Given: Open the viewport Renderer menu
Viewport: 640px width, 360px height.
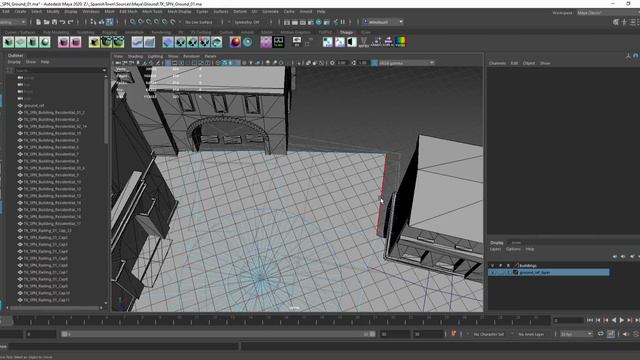Looking at the screenshot, I should click(191, 56).
